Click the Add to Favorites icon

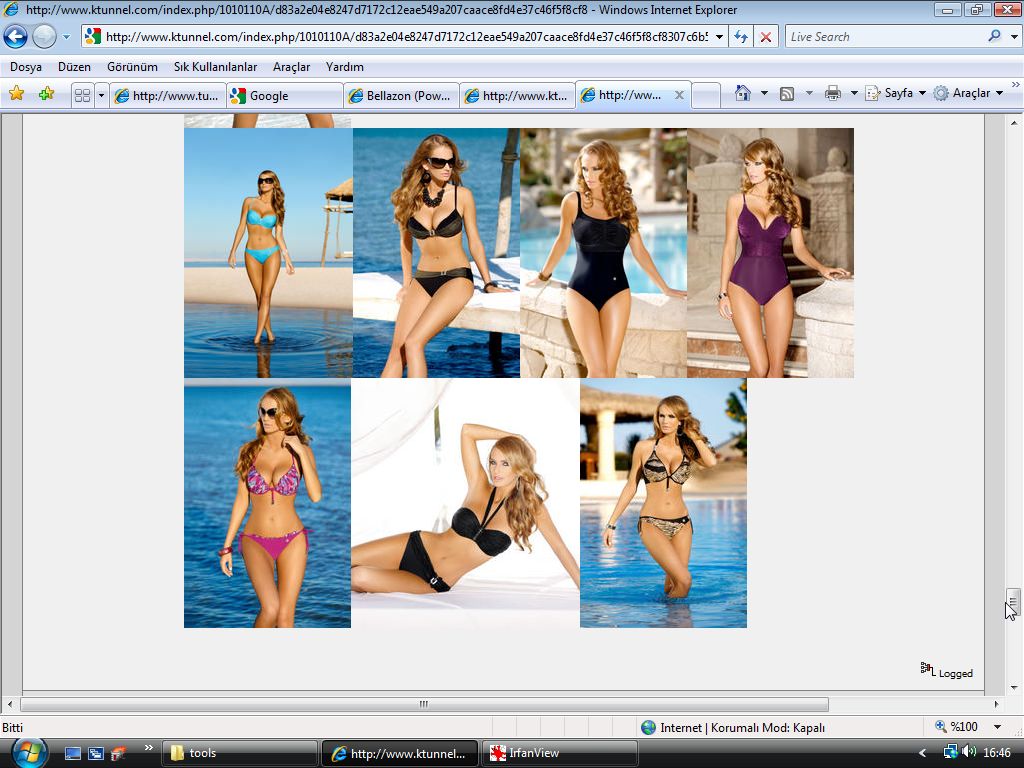[x=46, y=94]
